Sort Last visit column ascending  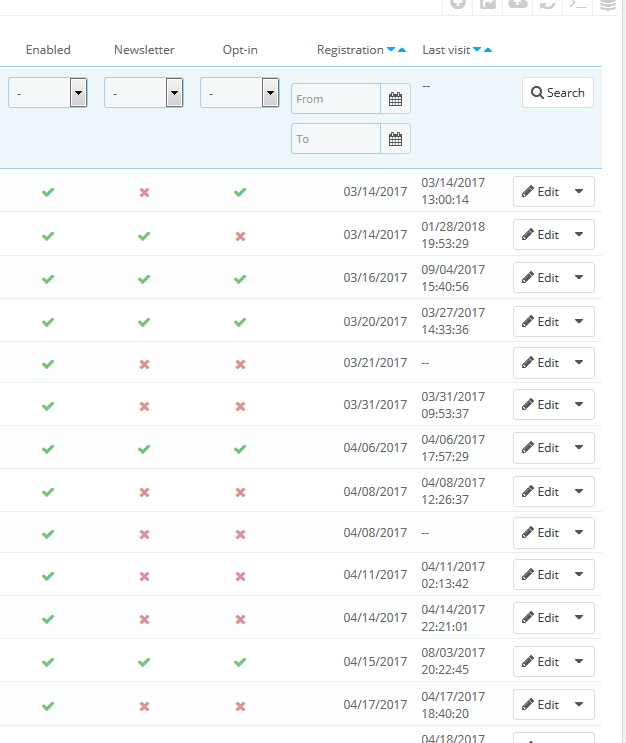488,50
